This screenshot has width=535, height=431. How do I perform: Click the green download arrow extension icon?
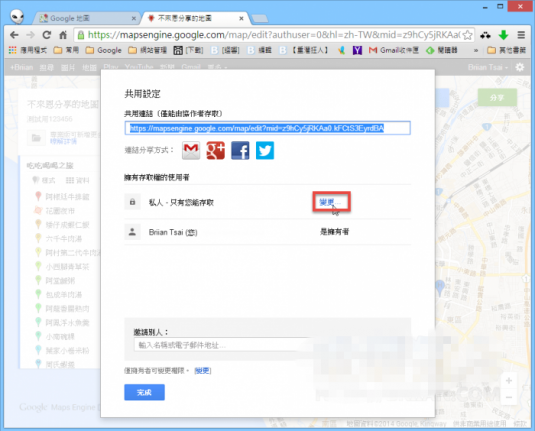click(x=504, y=35)
